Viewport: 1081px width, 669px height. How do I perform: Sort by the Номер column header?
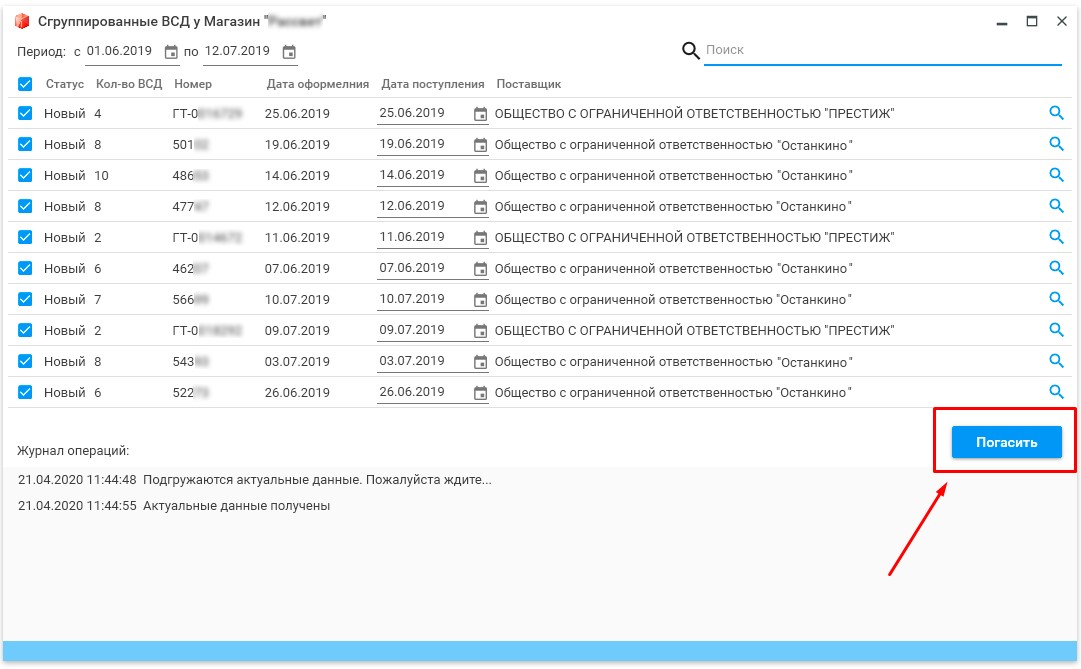(x=193, y=84)
